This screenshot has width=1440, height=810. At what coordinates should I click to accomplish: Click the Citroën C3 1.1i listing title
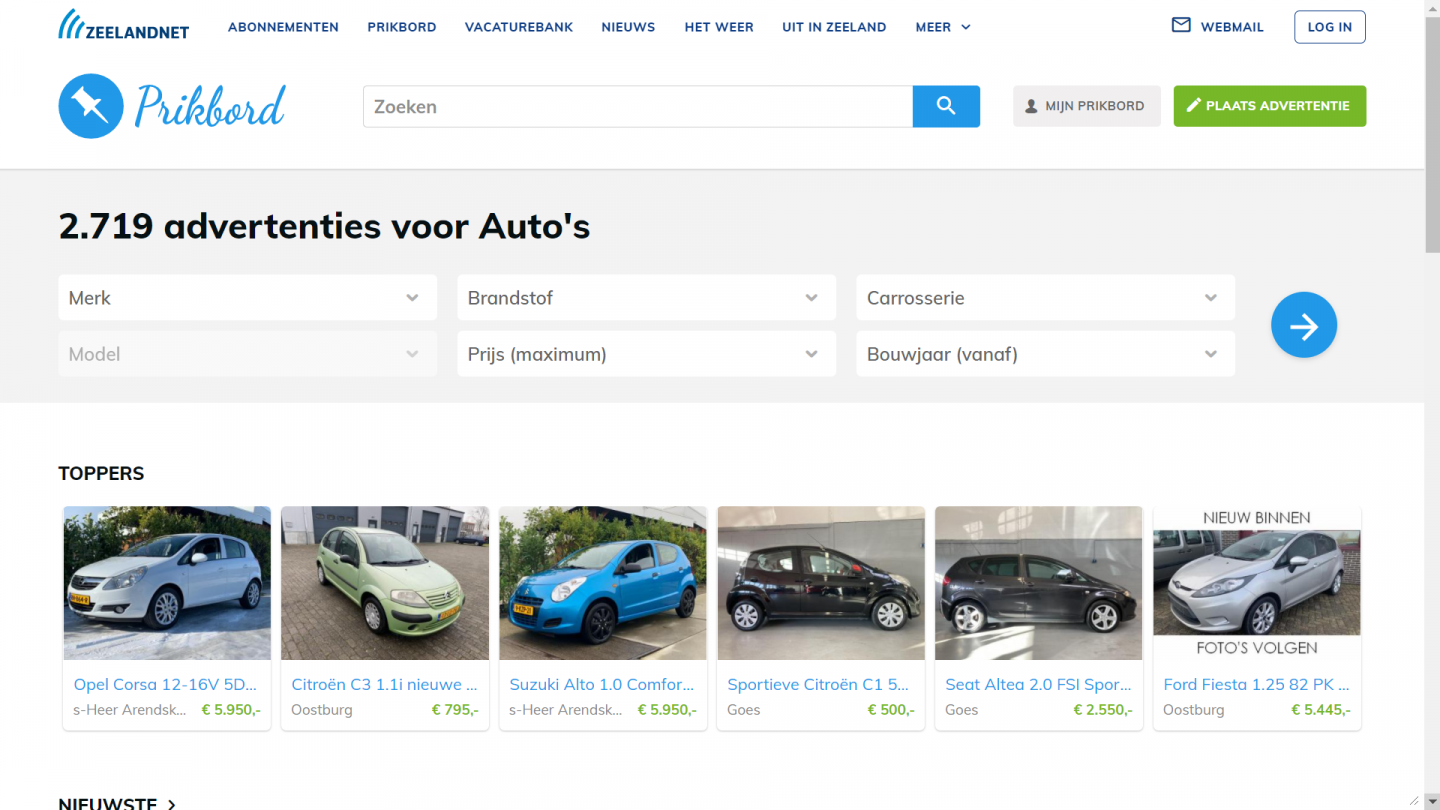(x=385, y=685)
